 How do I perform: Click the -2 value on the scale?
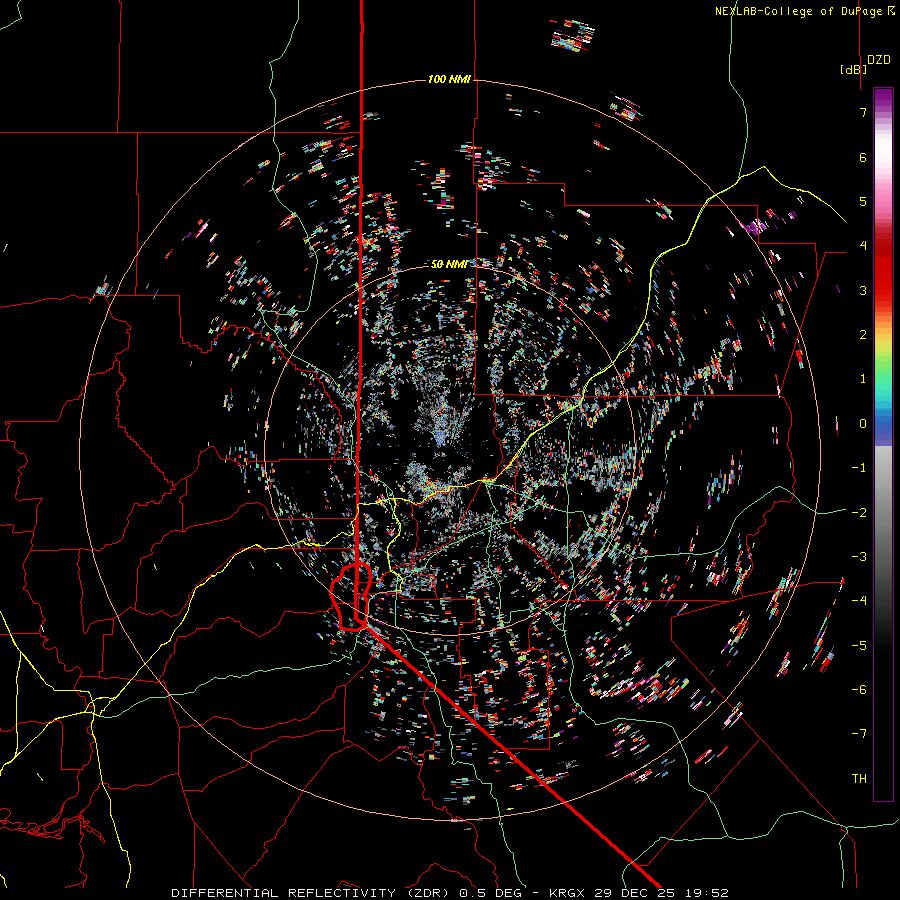coord(859,513)
